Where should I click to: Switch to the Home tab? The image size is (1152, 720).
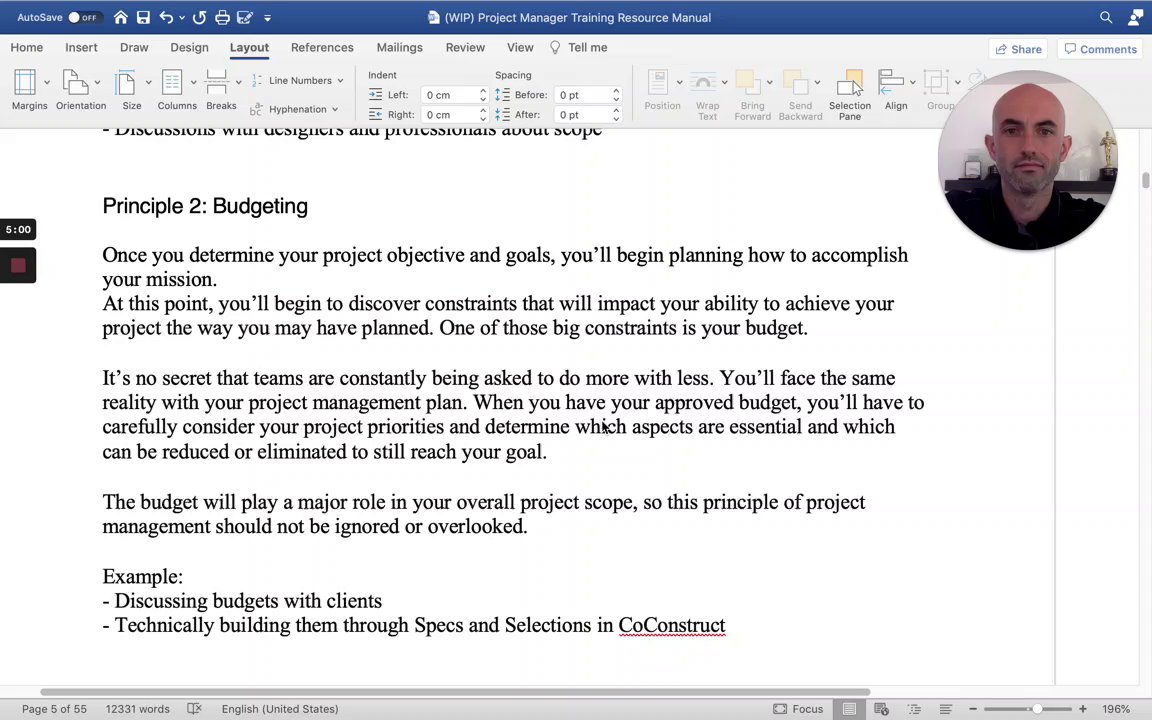click(x=26, y=47)
